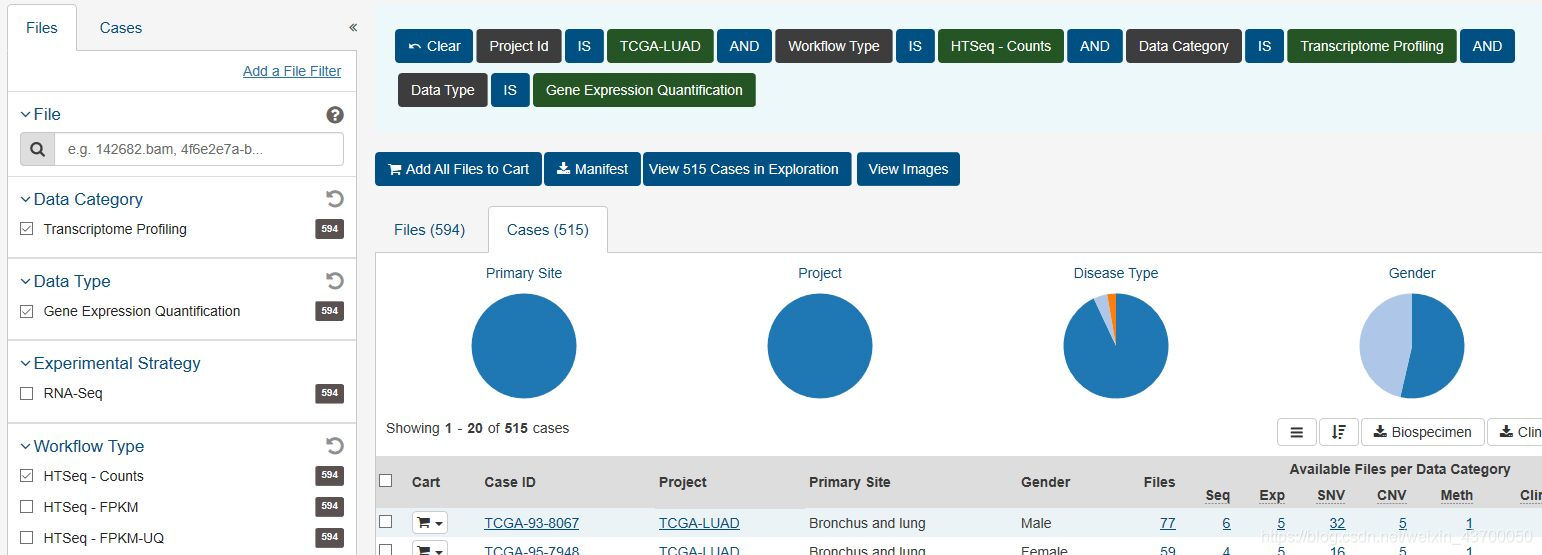Open the sort table icon
This screenshot has height=555, width=1542.
1338,432
